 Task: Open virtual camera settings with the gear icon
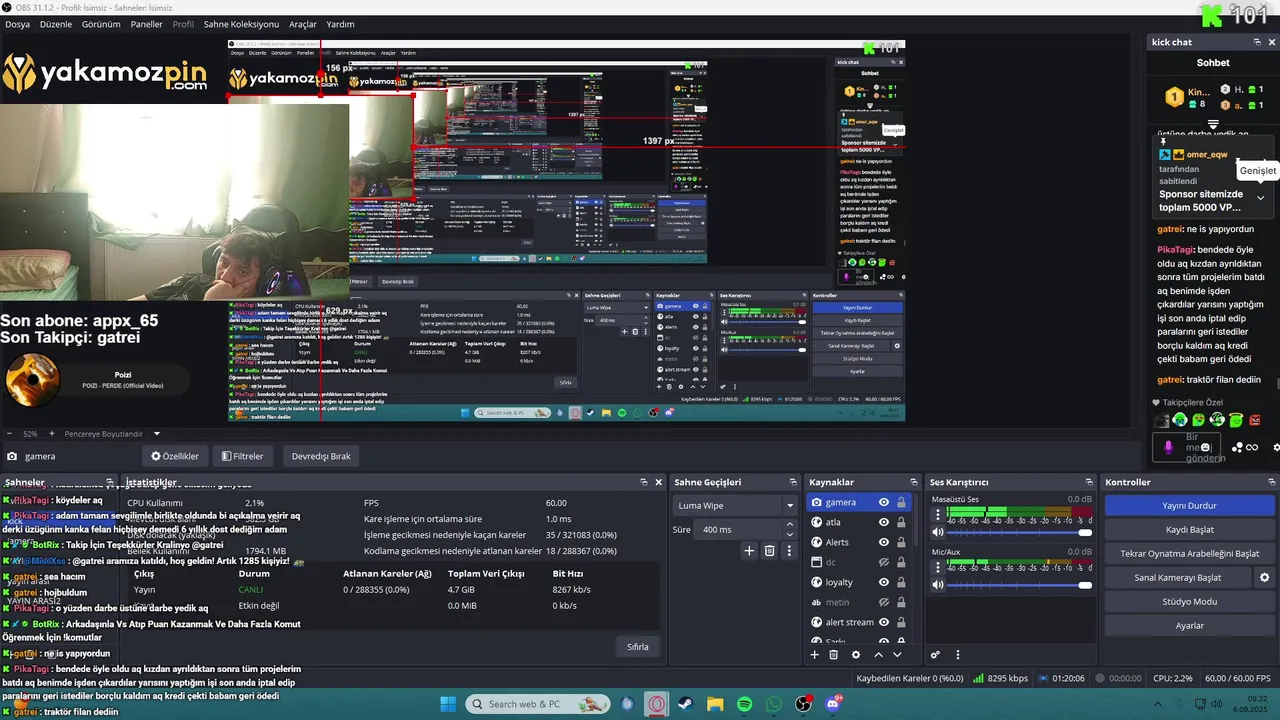click(1264, 578)
